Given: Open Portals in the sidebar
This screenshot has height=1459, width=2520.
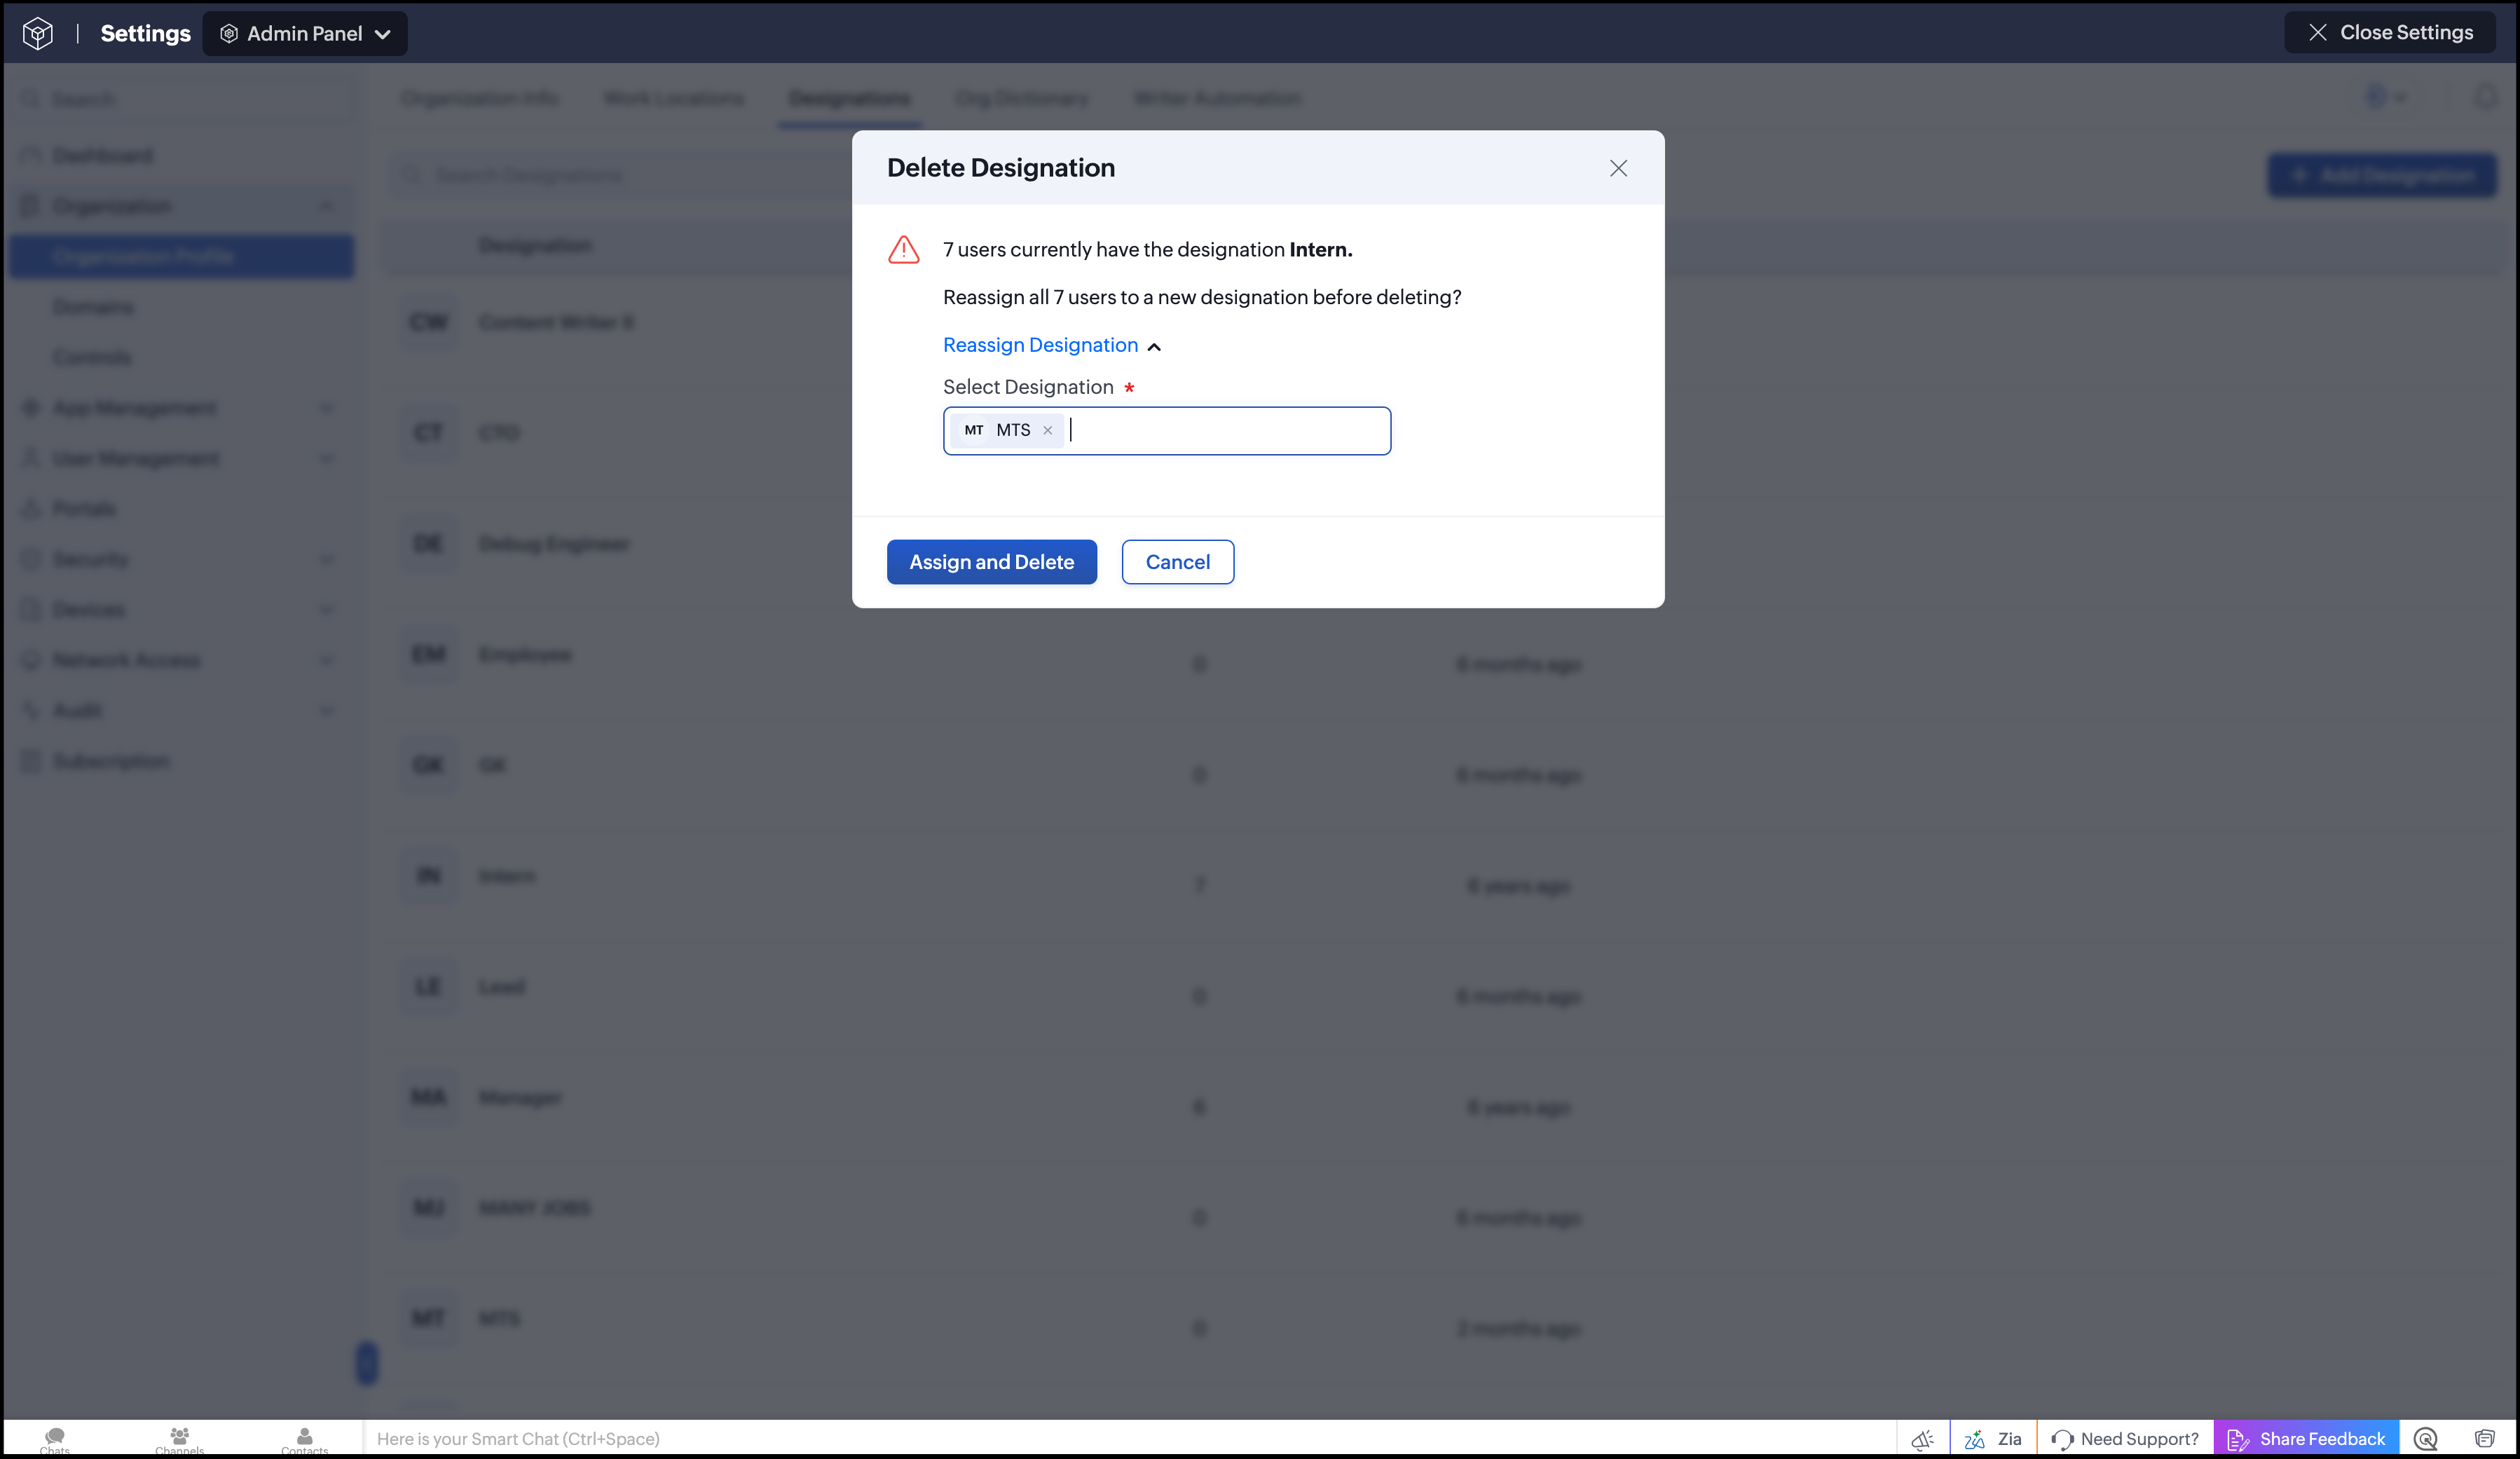Looking at the screenshot, I should tap(181, 509).
